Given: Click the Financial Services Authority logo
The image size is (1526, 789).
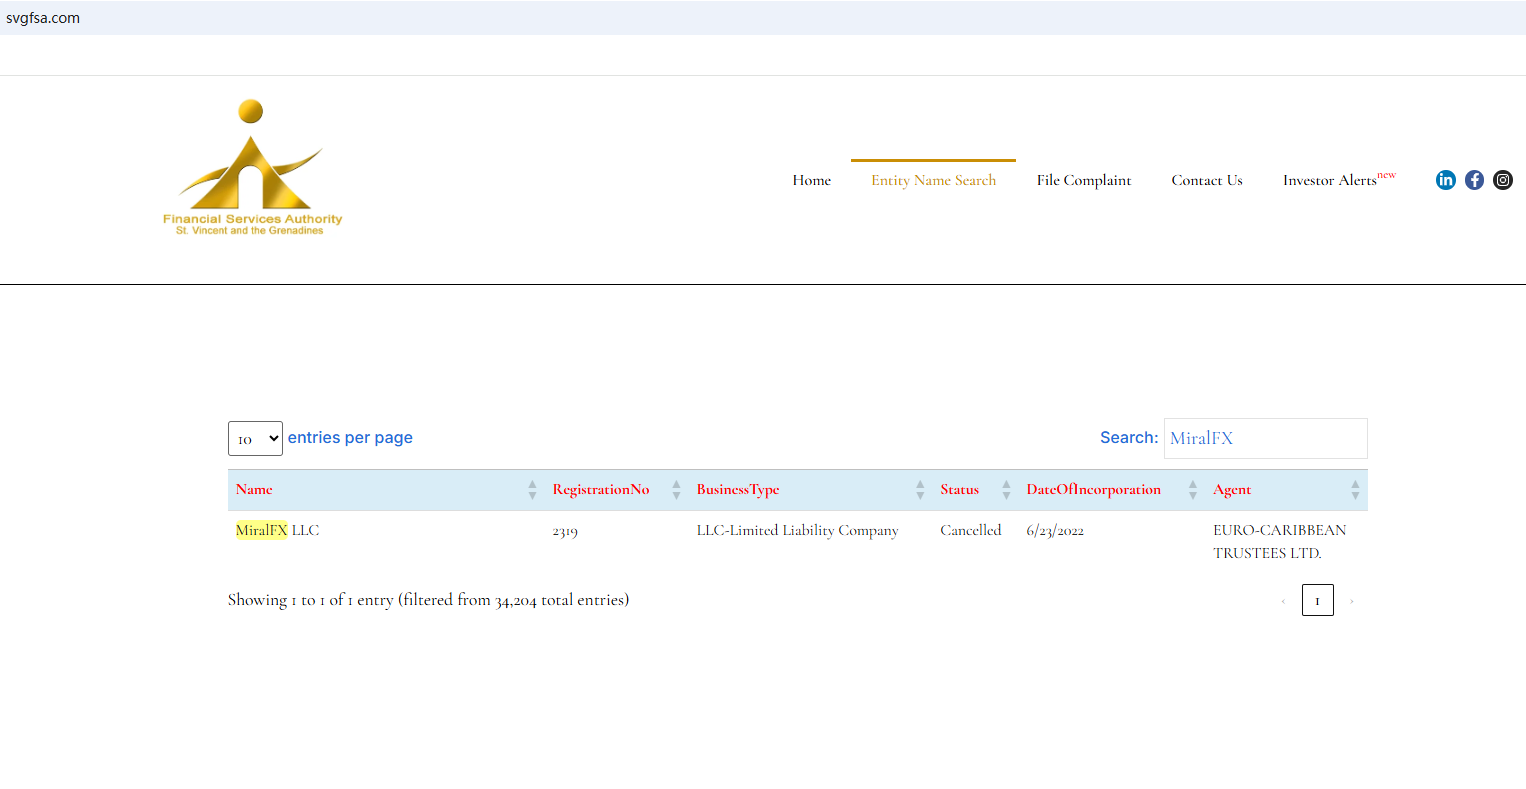Looking at the screenshot, I should pyautogui.click(x=252, y=168).
